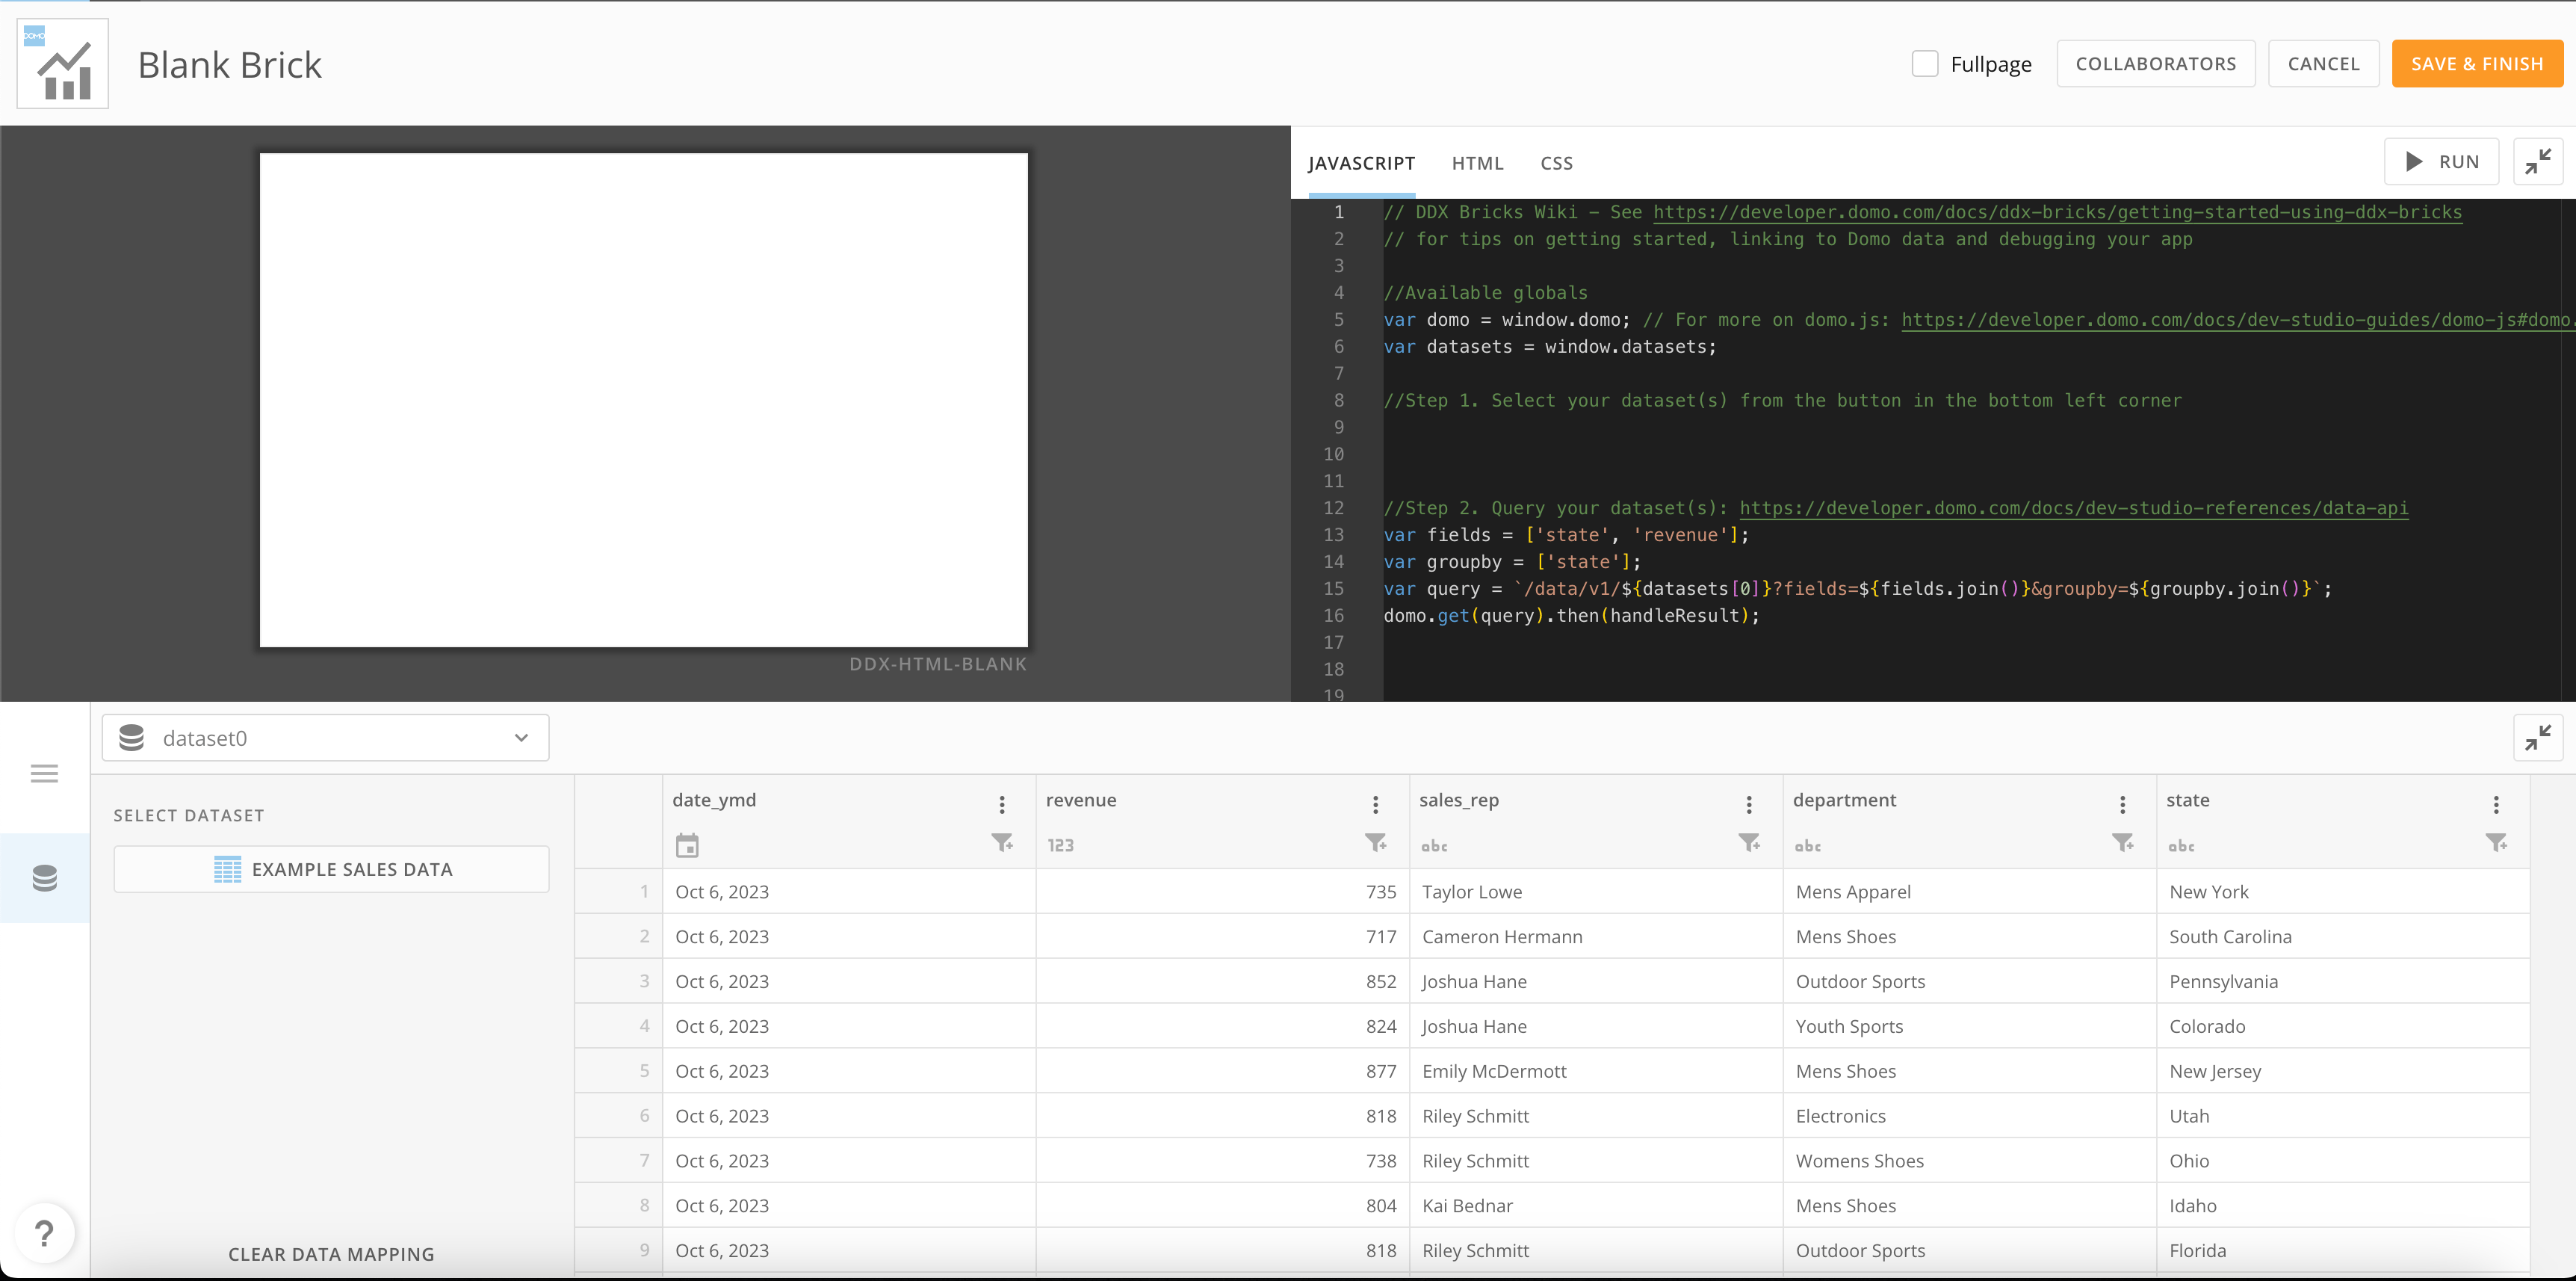
Task: Switch to the HTML tab
Action: [1477, 163]
